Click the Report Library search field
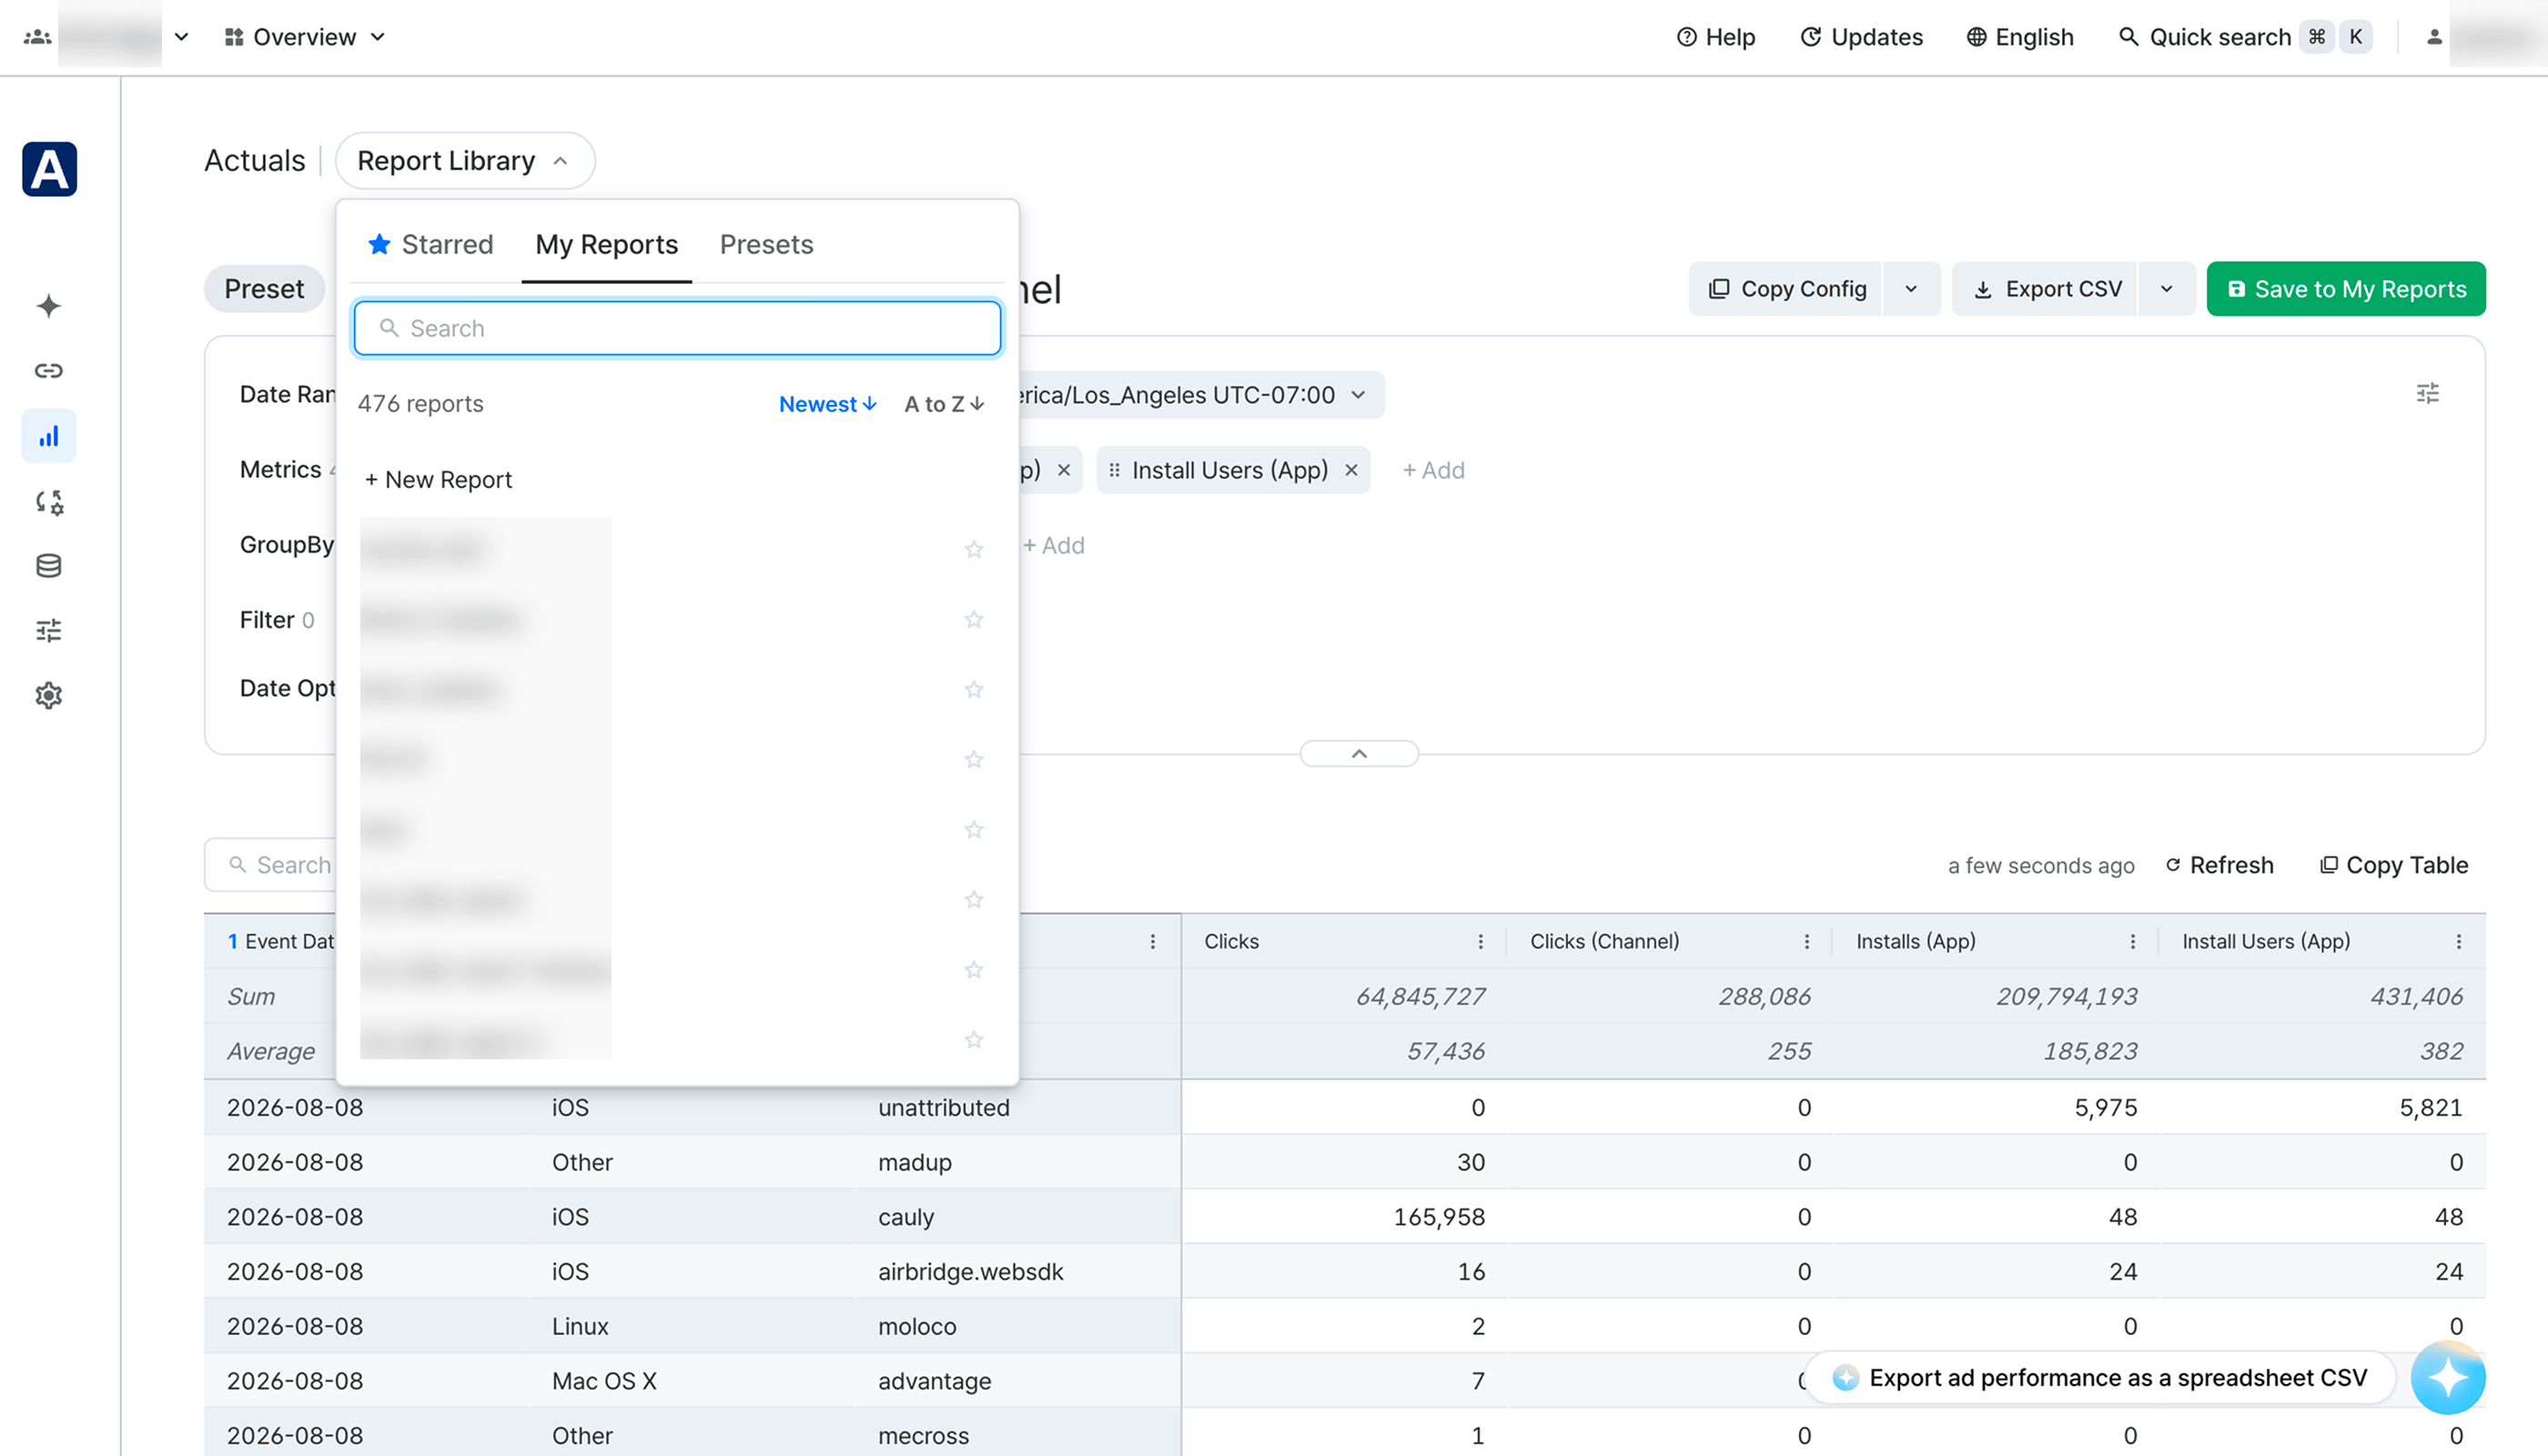Viewport: 2548px width, 1456px height. (677, 328)
